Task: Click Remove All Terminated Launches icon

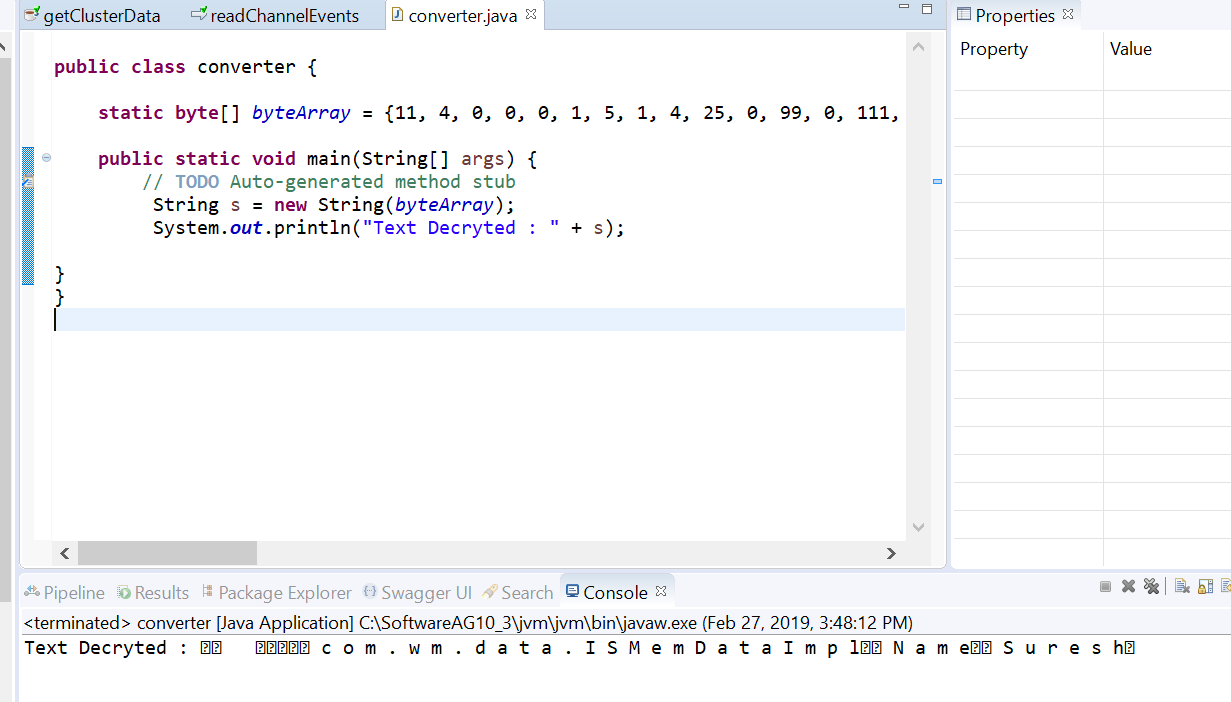Action: pos(1151,587)
